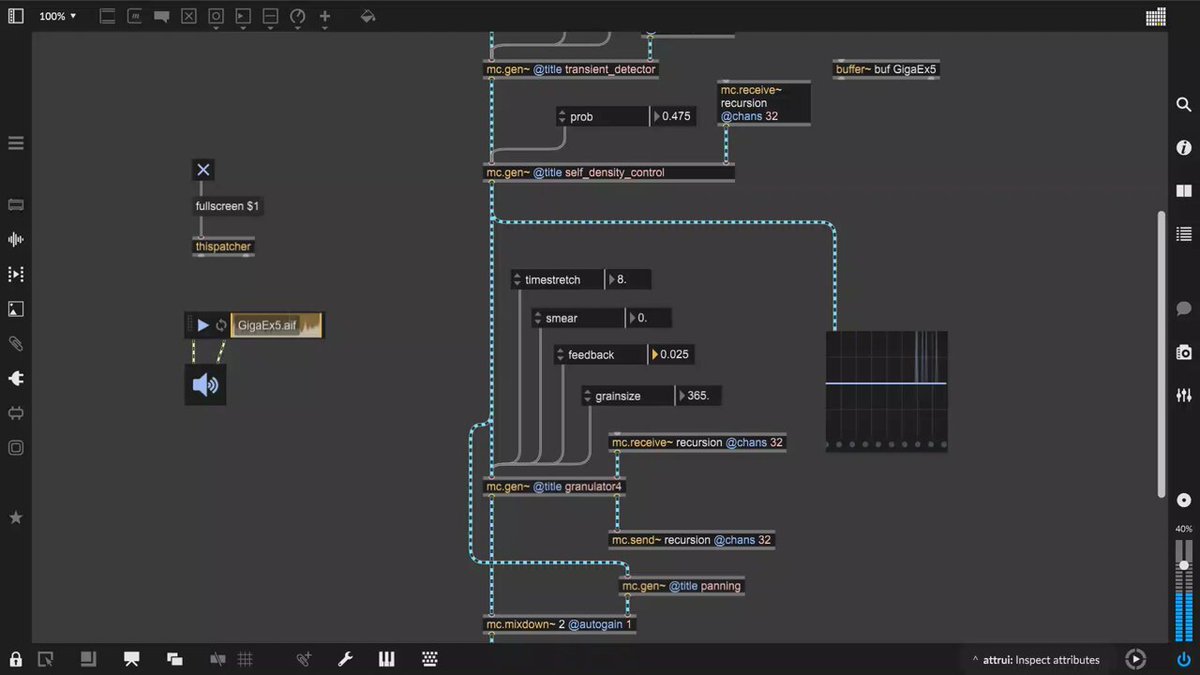Expand the timestretch attribute menu arrows
This screenshot has width=1200, height=675.
click(517, 280)
